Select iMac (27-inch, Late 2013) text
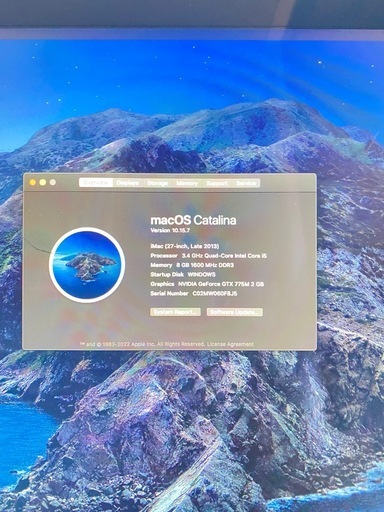Viewport: 384px width, 512px height. click(185, 246)
